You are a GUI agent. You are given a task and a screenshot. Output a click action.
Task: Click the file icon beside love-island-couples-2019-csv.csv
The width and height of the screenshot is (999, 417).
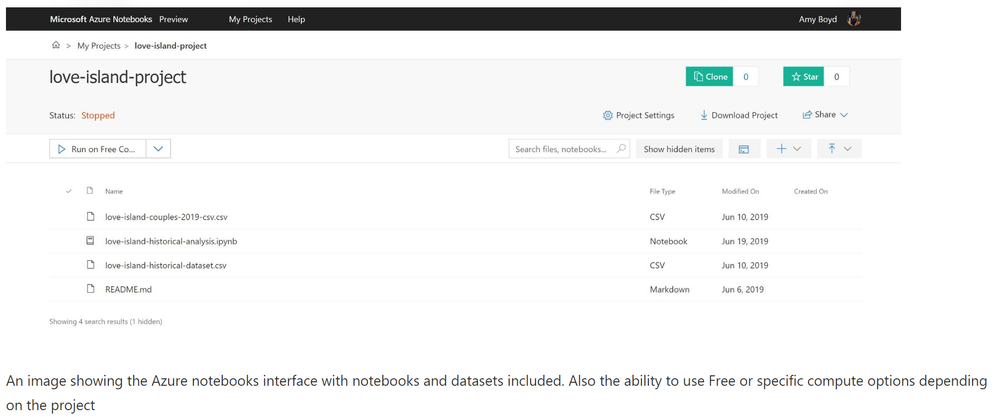click(x=90, y=216)
